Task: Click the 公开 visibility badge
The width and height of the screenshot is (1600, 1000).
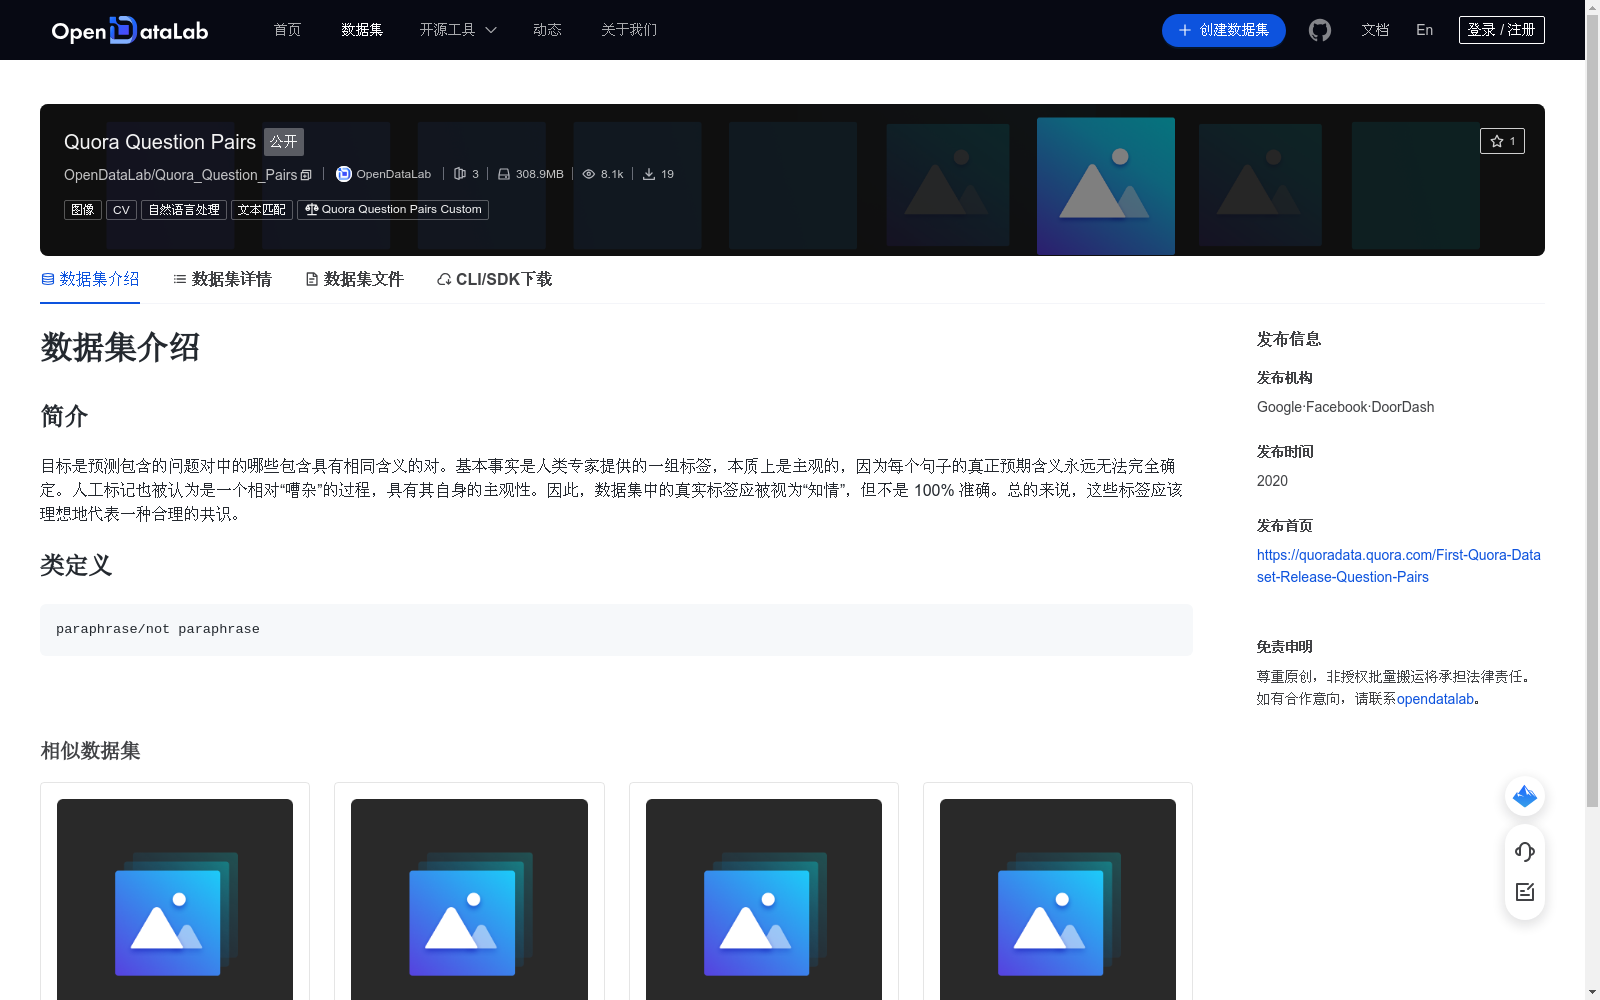Action: pyautogui.click(x=284, y=142)
